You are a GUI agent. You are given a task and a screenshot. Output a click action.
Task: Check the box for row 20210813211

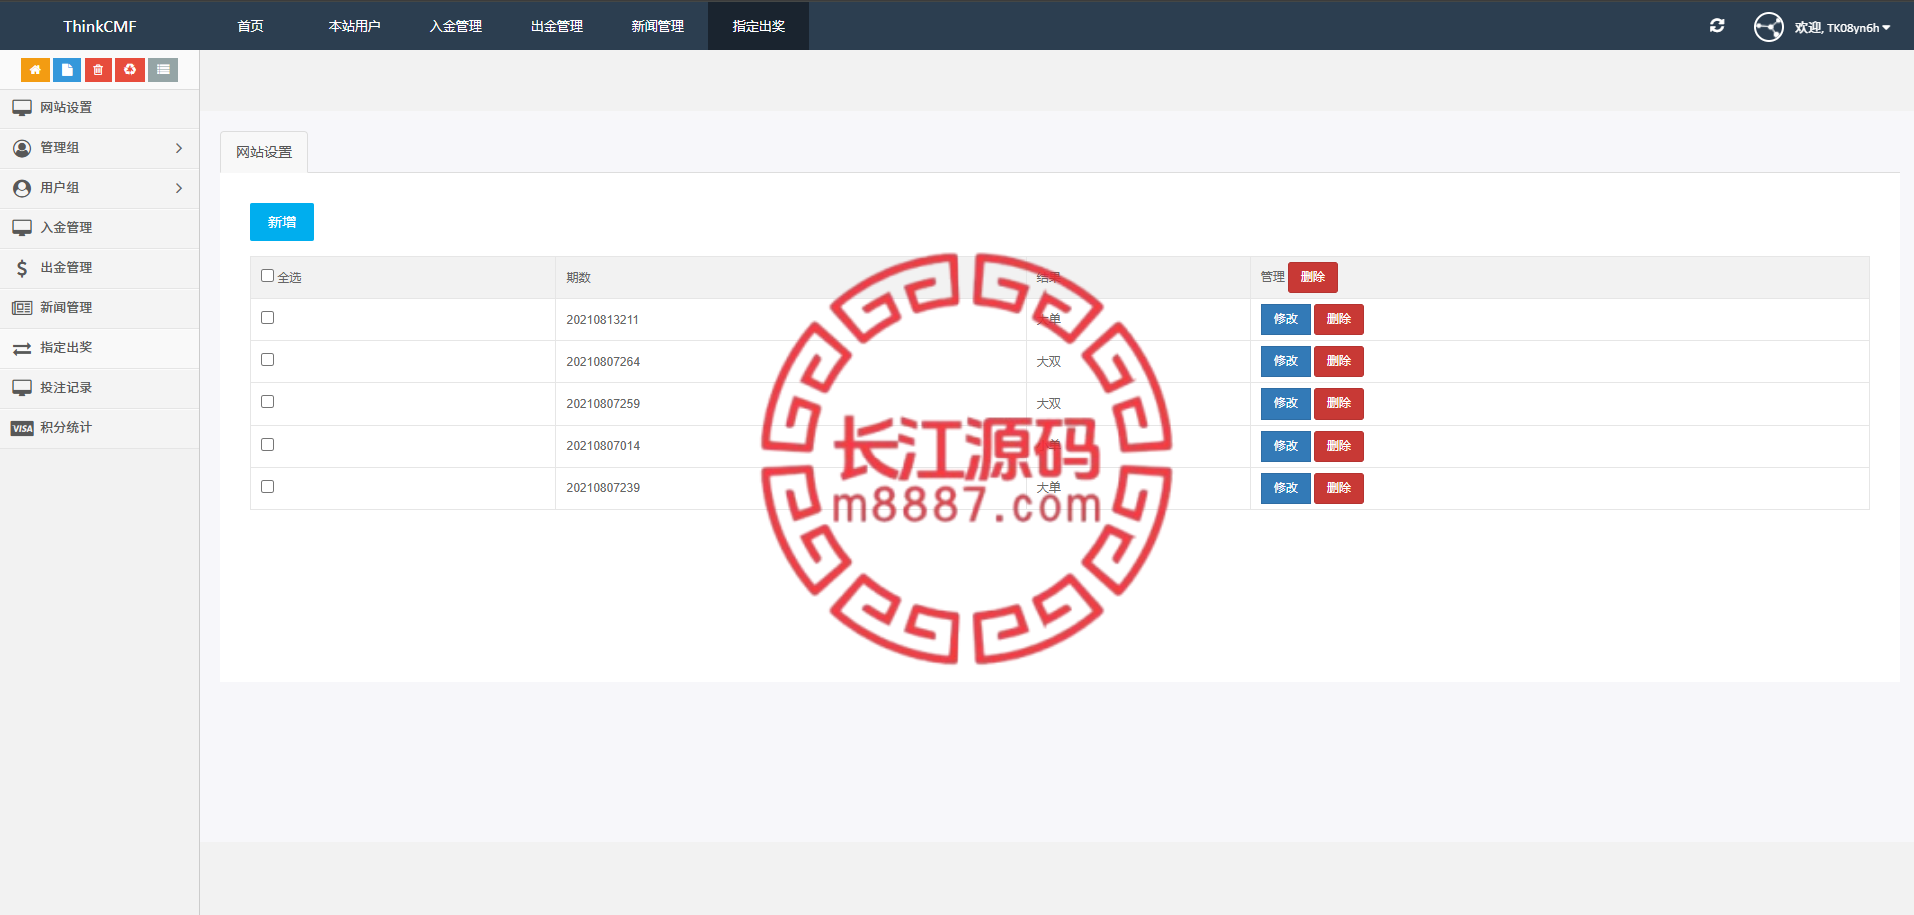(x=267, y=318)
